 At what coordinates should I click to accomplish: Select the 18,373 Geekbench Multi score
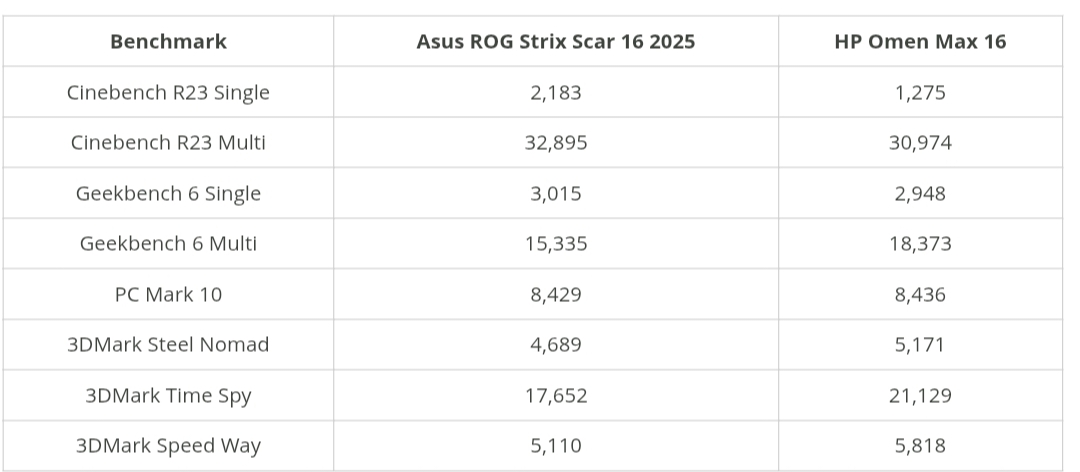[920, 244]
